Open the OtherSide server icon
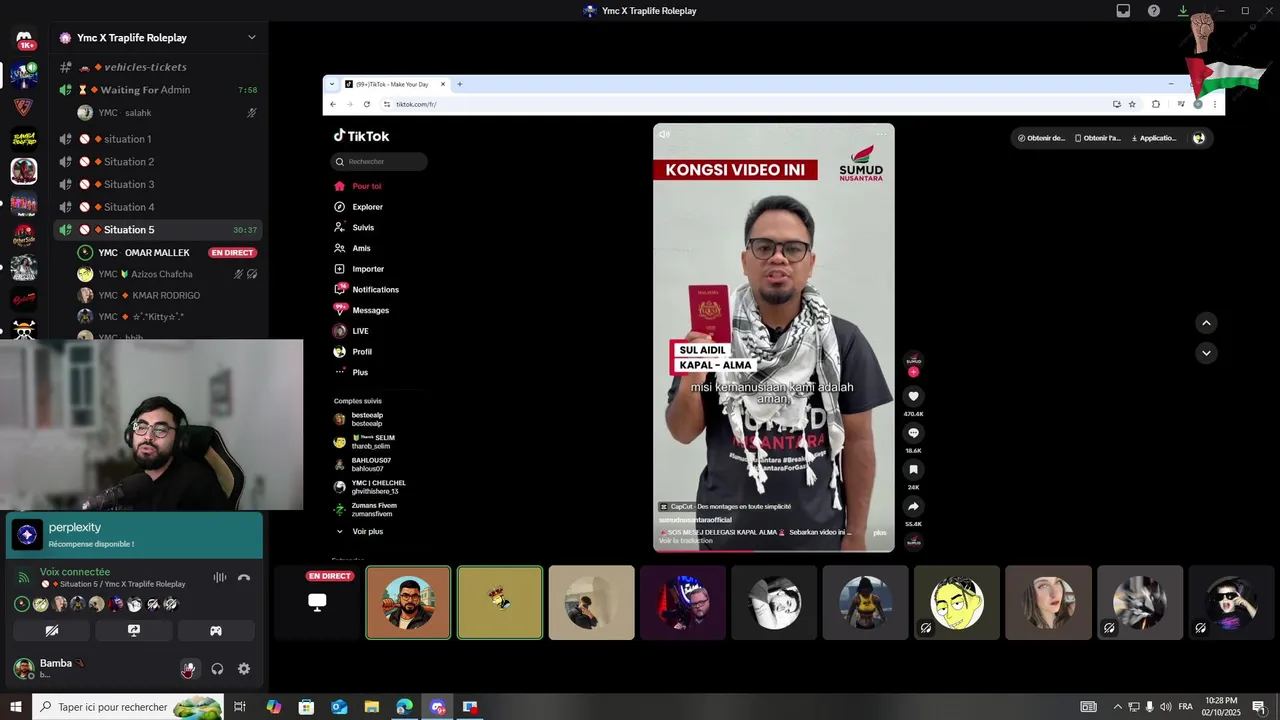 24,236
